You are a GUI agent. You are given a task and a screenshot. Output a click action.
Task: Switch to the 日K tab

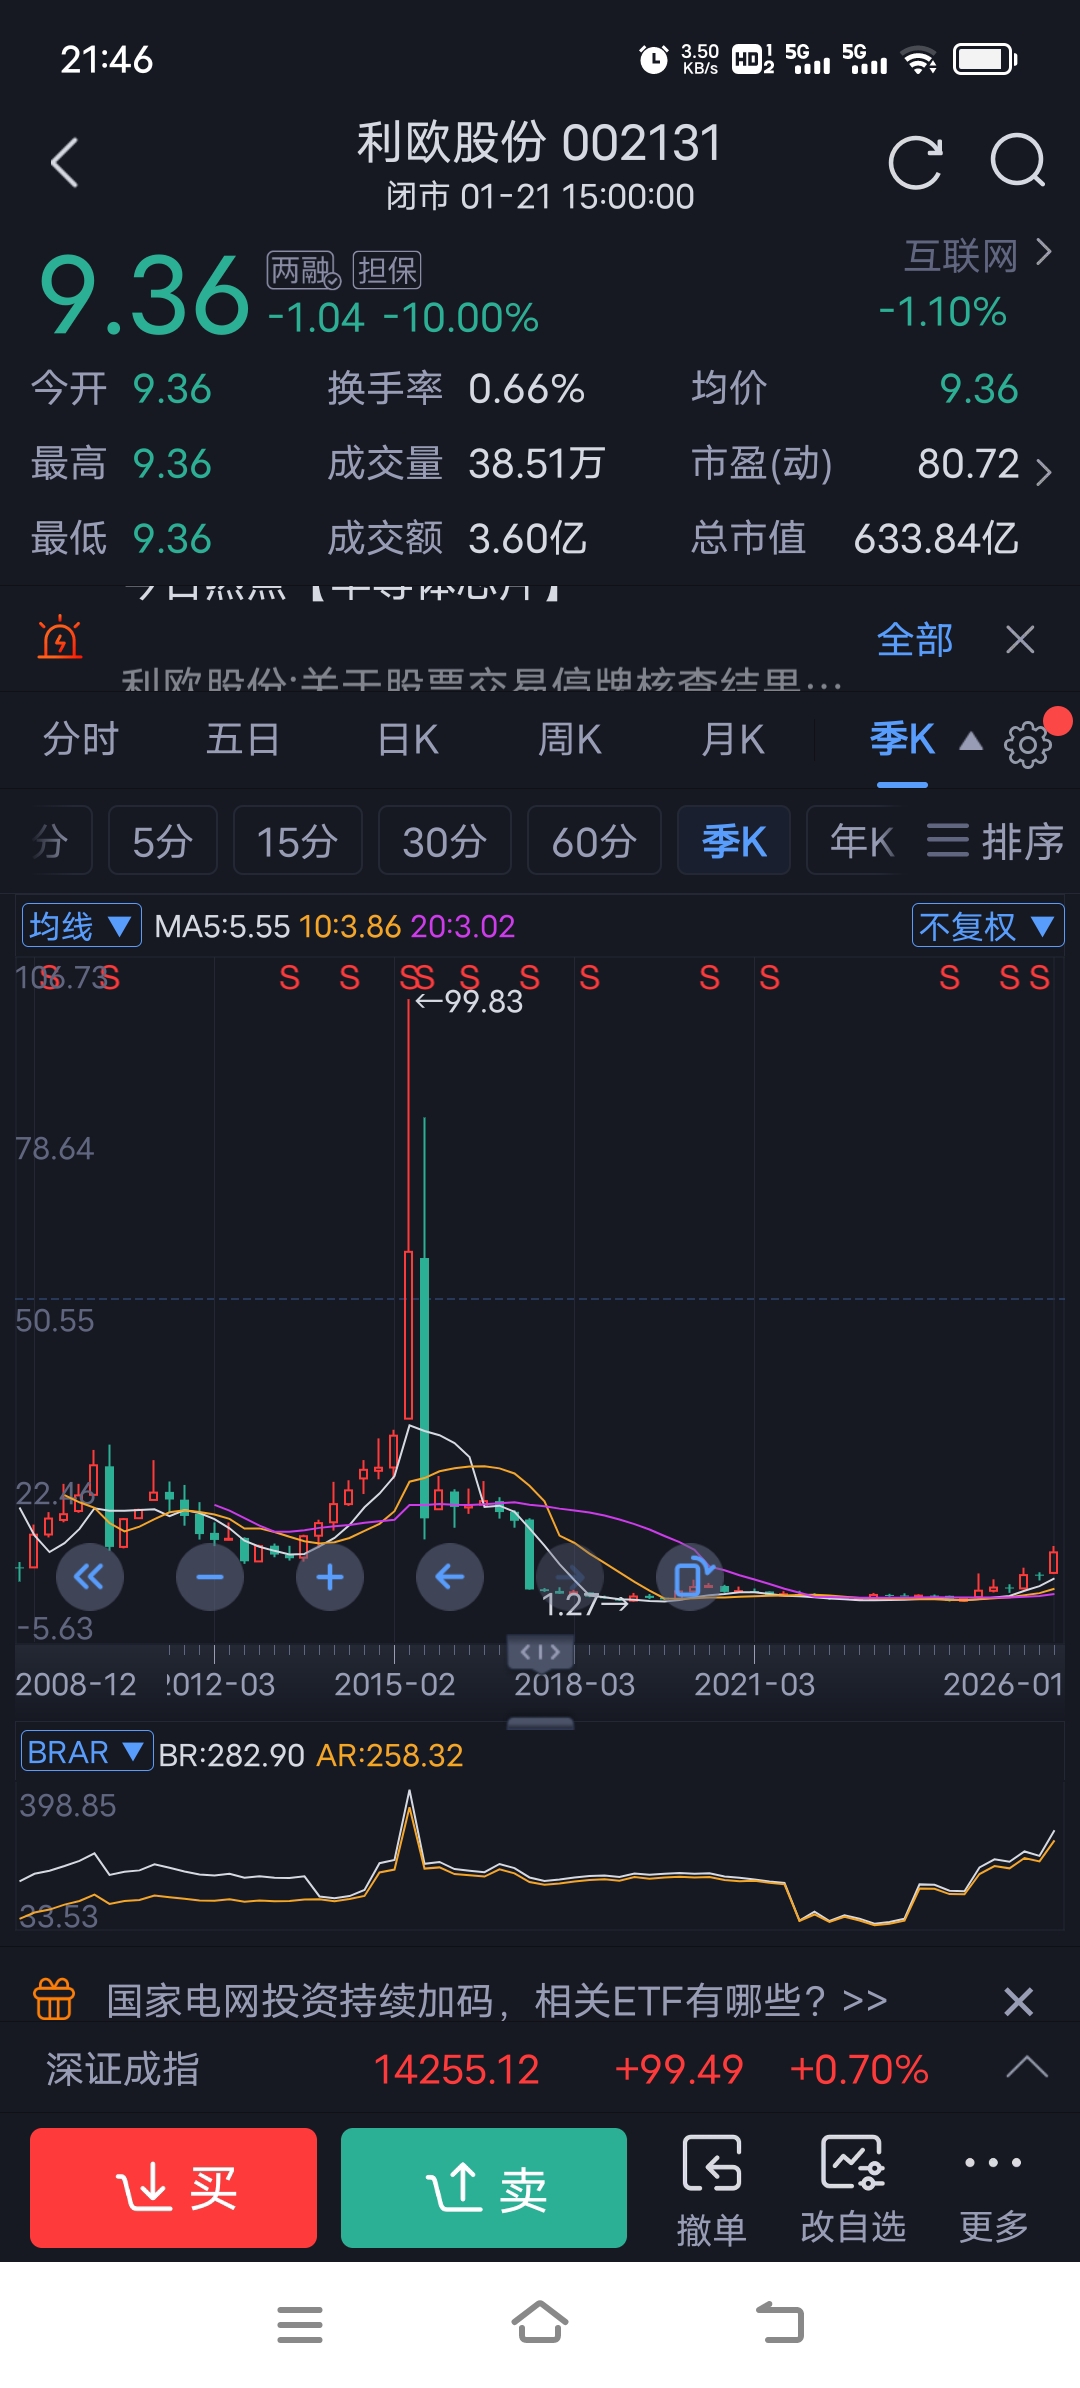pos(408,740)
